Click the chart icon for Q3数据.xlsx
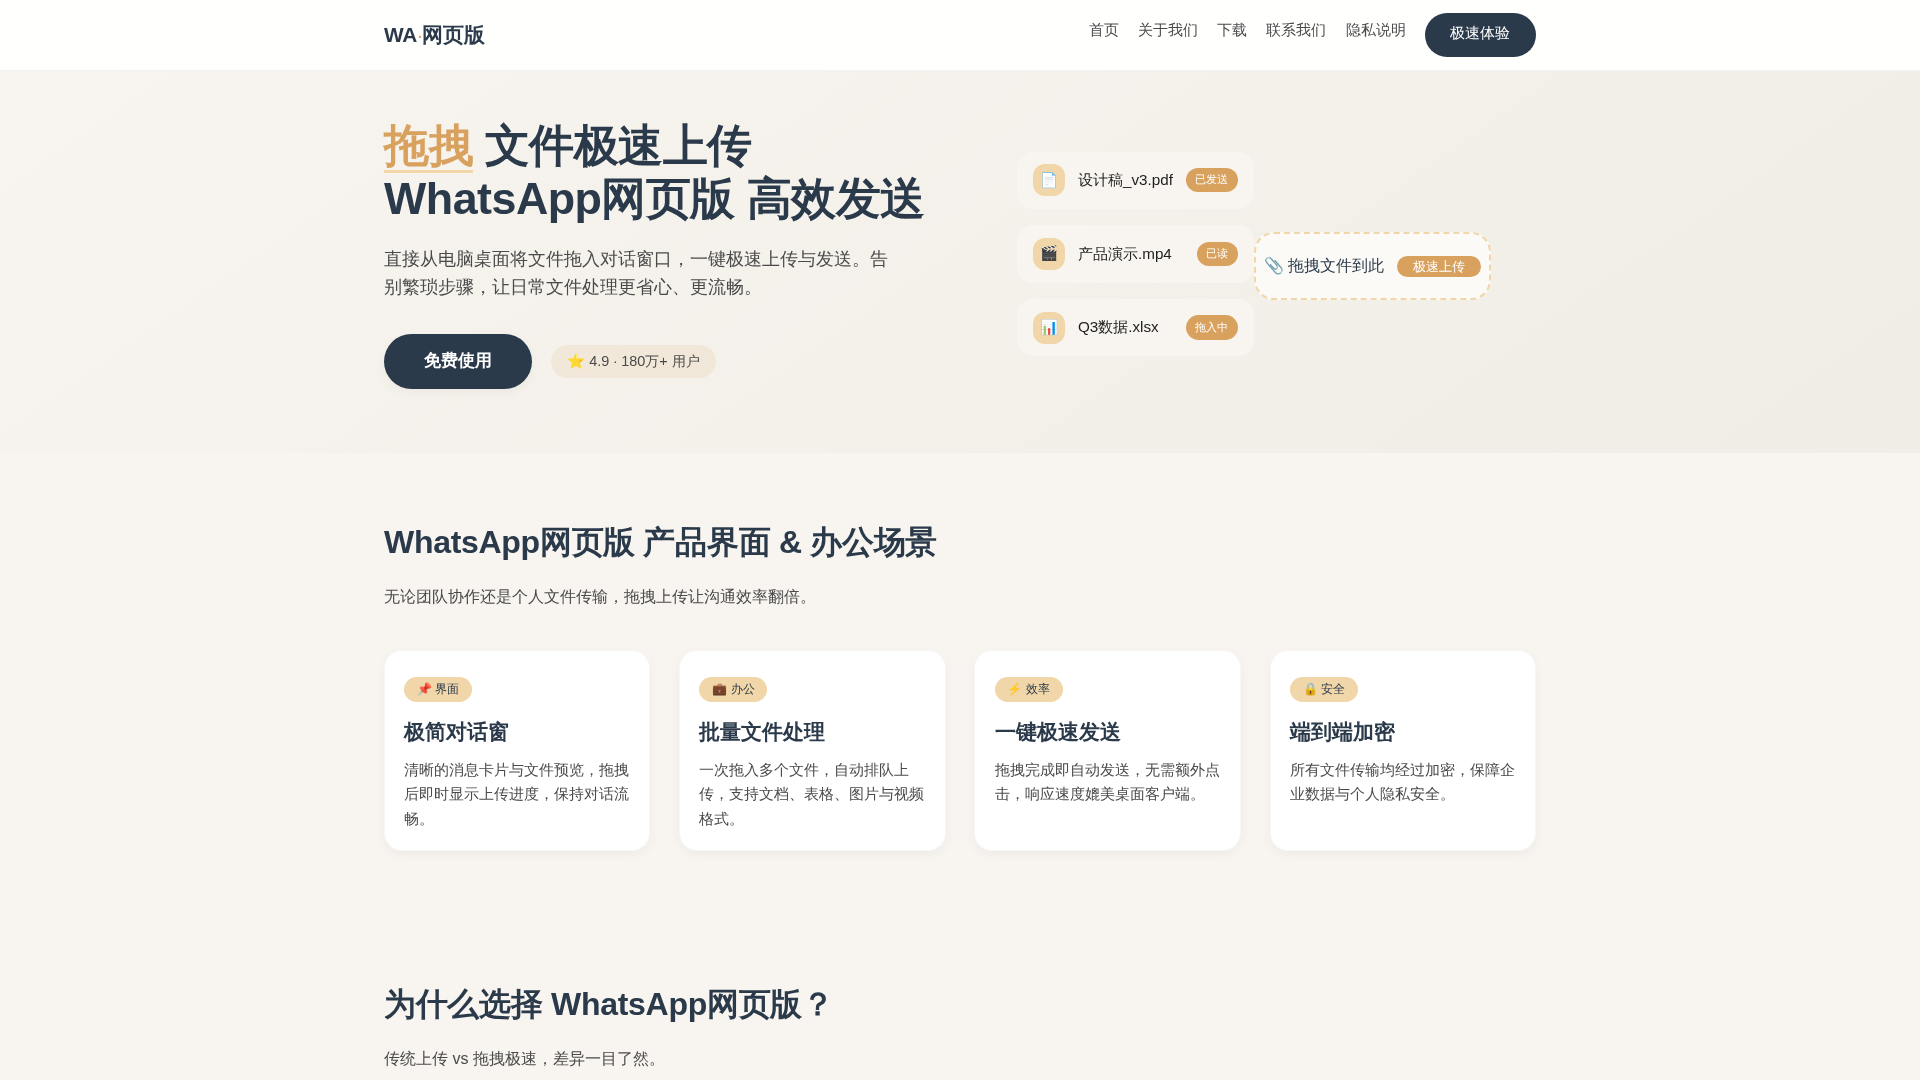 (1049, 327)
